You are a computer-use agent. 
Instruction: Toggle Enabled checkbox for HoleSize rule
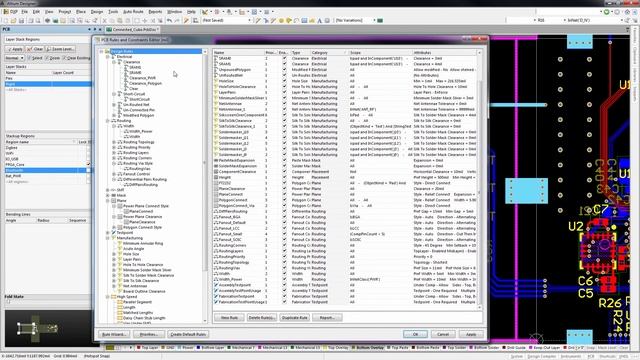click(x=284, y=81)
